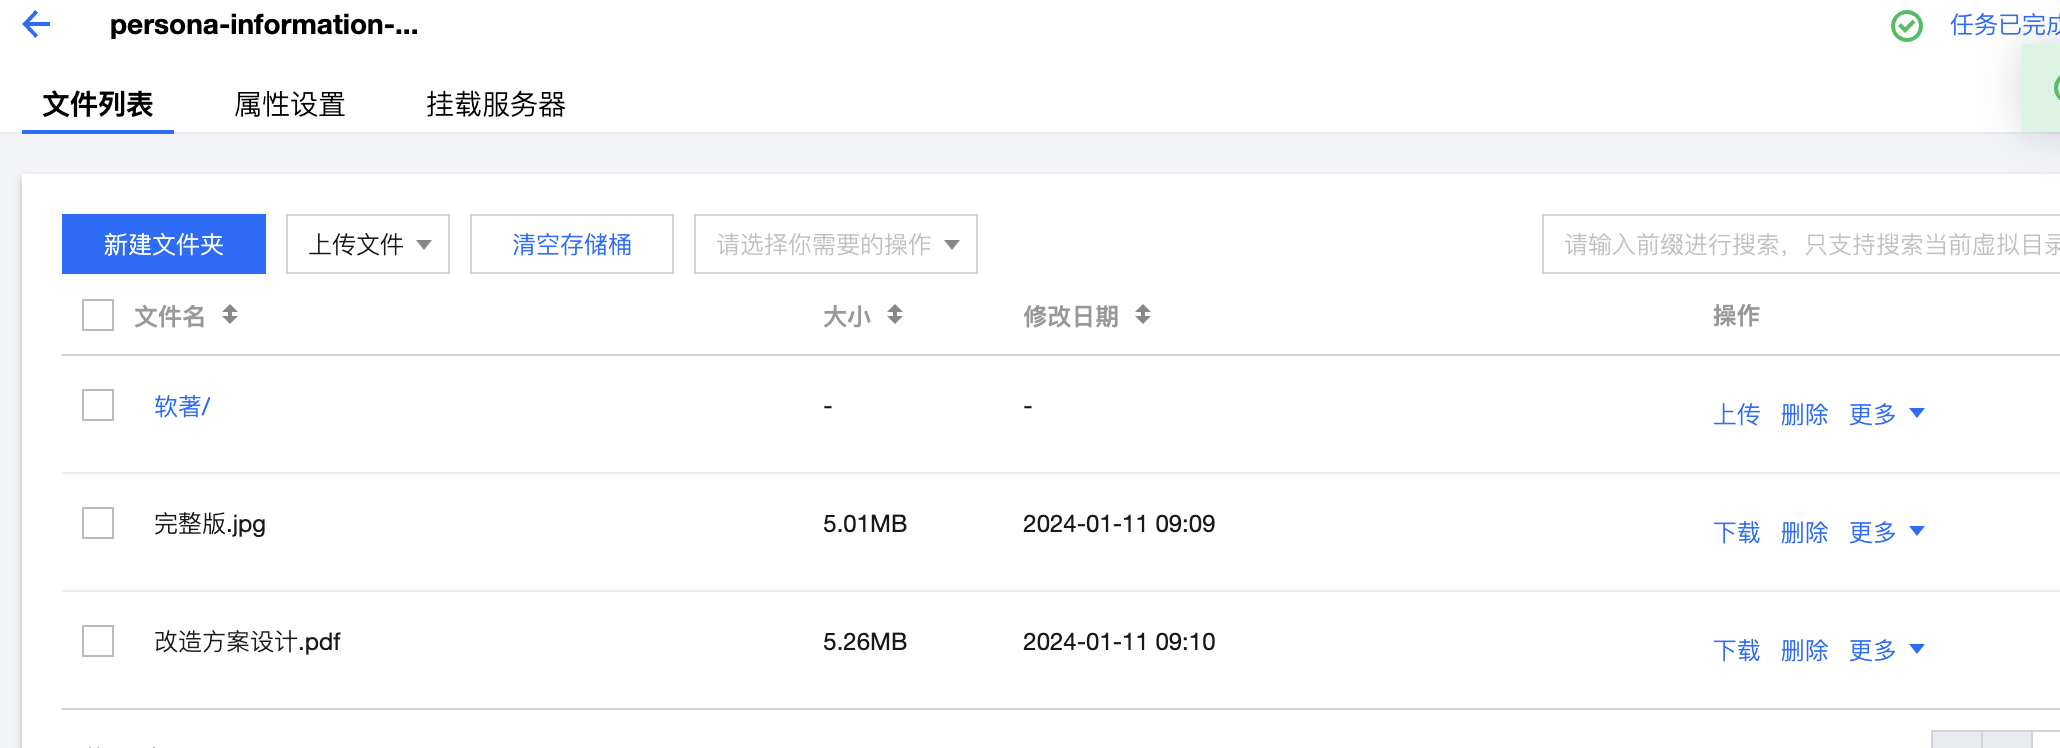Open the 上传文件 dropdown
Viewport: 2060px width, 748px height.
(x=368, y=244)
